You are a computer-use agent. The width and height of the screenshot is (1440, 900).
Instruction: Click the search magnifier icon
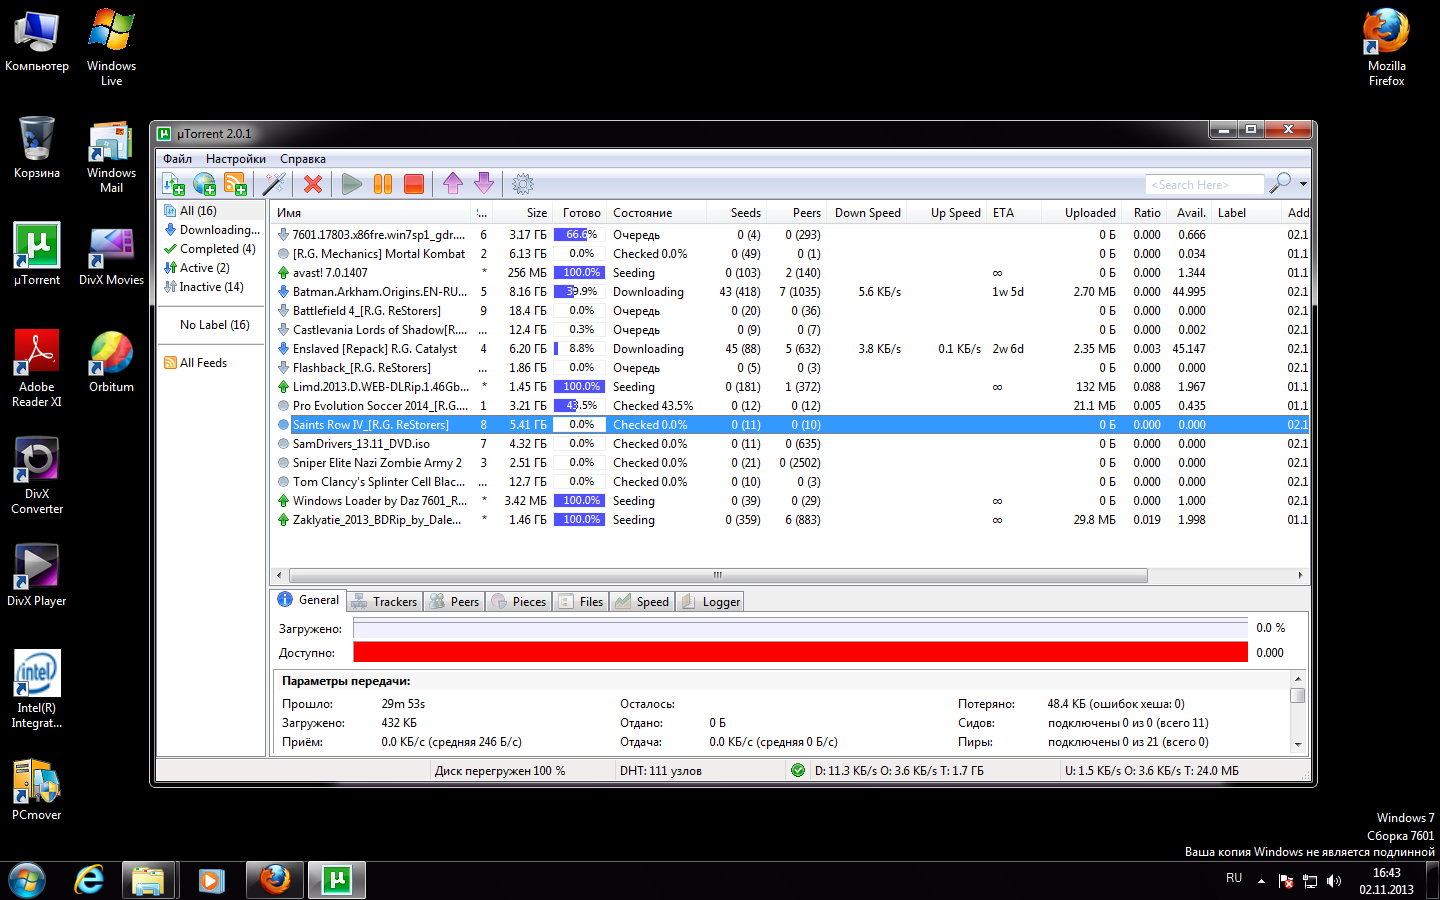pyautogui.click(x=1280, y=183)
